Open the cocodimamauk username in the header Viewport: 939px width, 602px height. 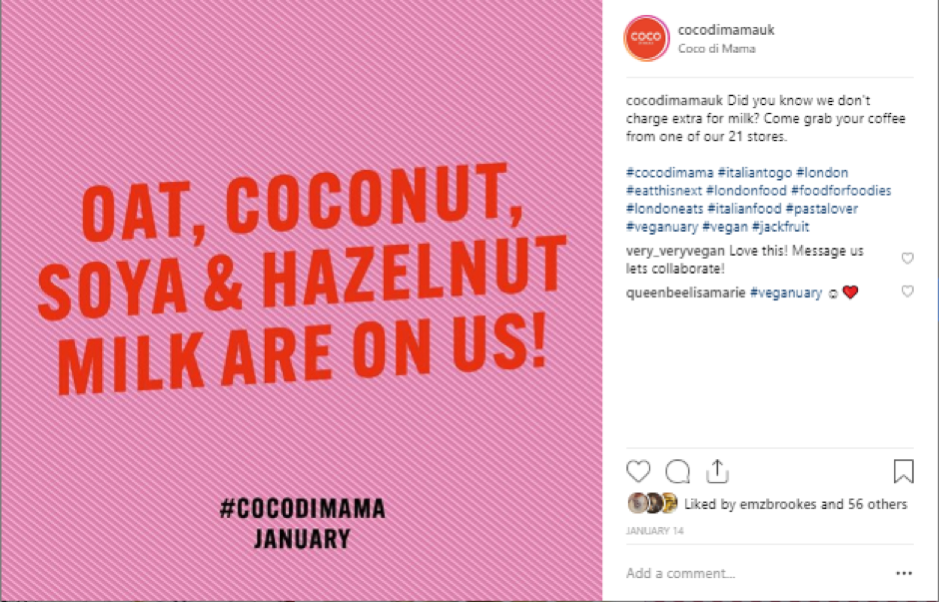pos(726,30)
